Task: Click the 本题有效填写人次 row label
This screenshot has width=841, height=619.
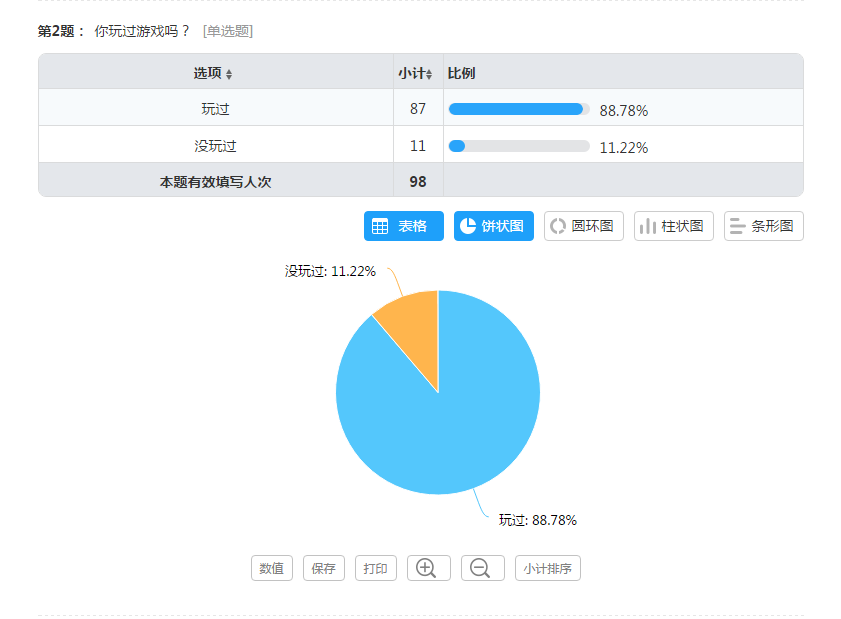Action: click(216, 182)
